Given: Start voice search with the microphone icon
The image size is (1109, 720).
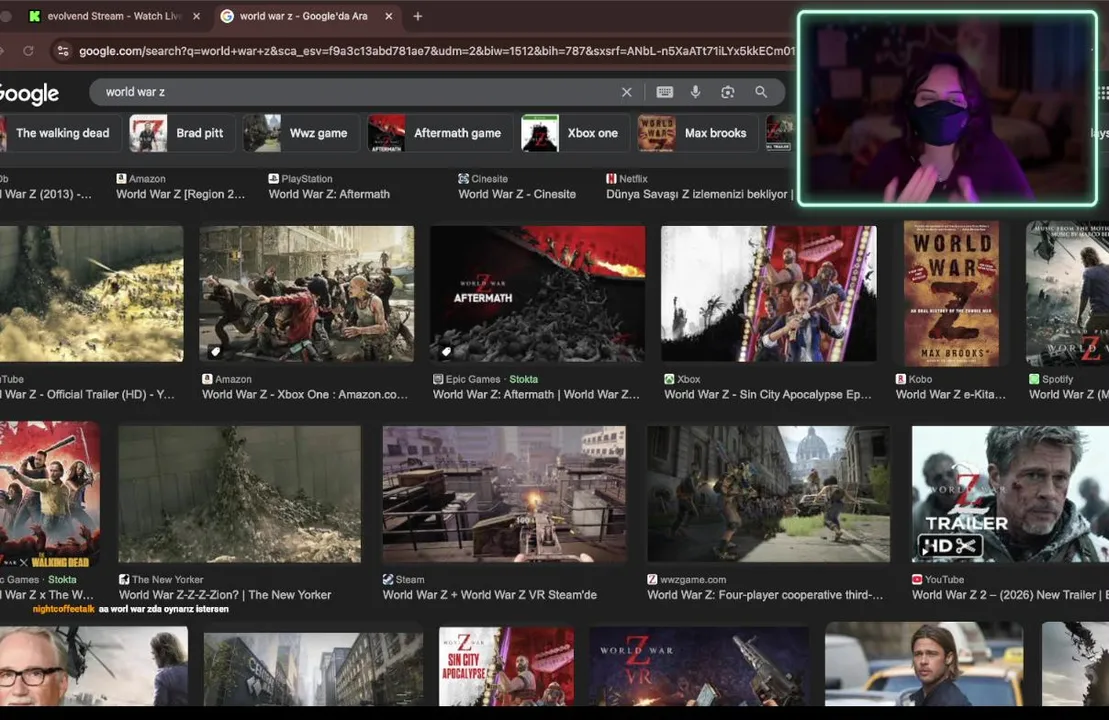Looking at the screenshot, I should coord(695,92).
